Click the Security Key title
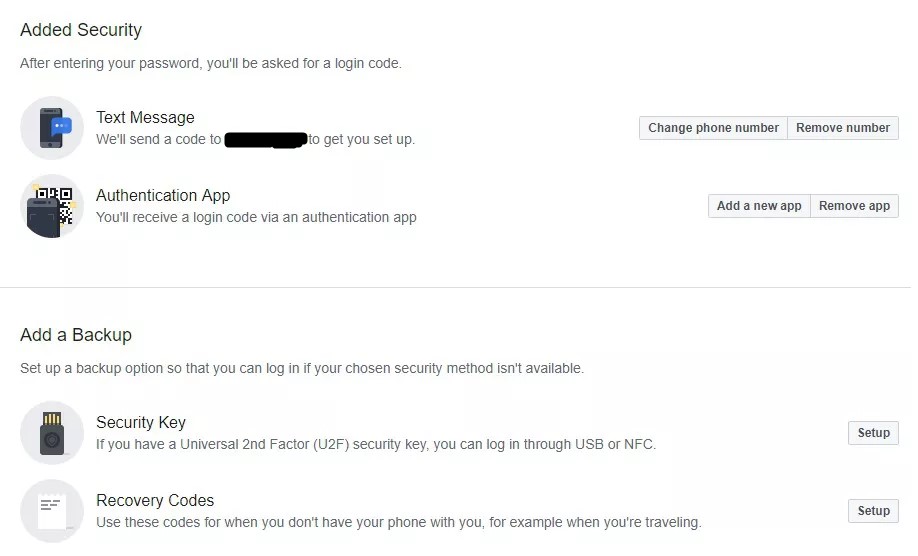 pos(141,423)
